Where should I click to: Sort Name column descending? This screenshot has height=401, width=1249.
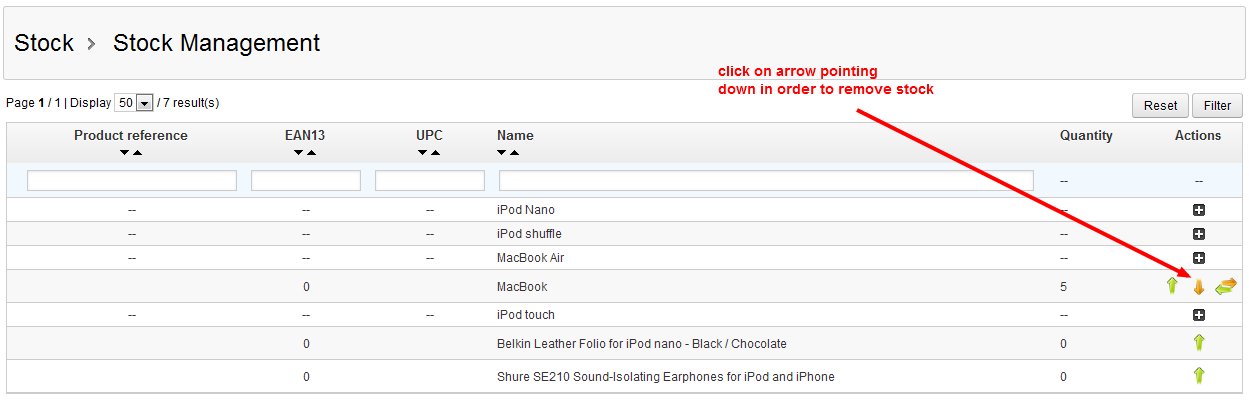click(x=502, y=153)
